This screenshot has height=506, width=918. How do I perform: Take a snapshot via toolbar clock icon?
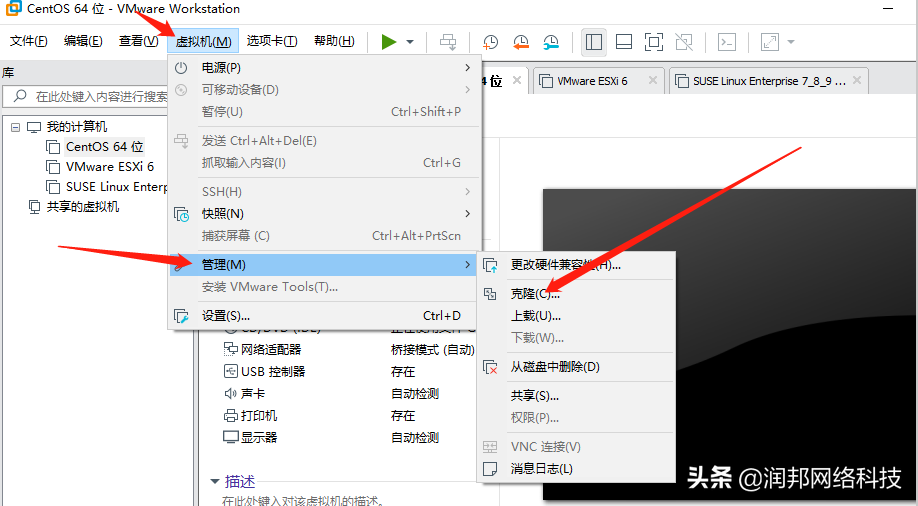pos(490,42)
